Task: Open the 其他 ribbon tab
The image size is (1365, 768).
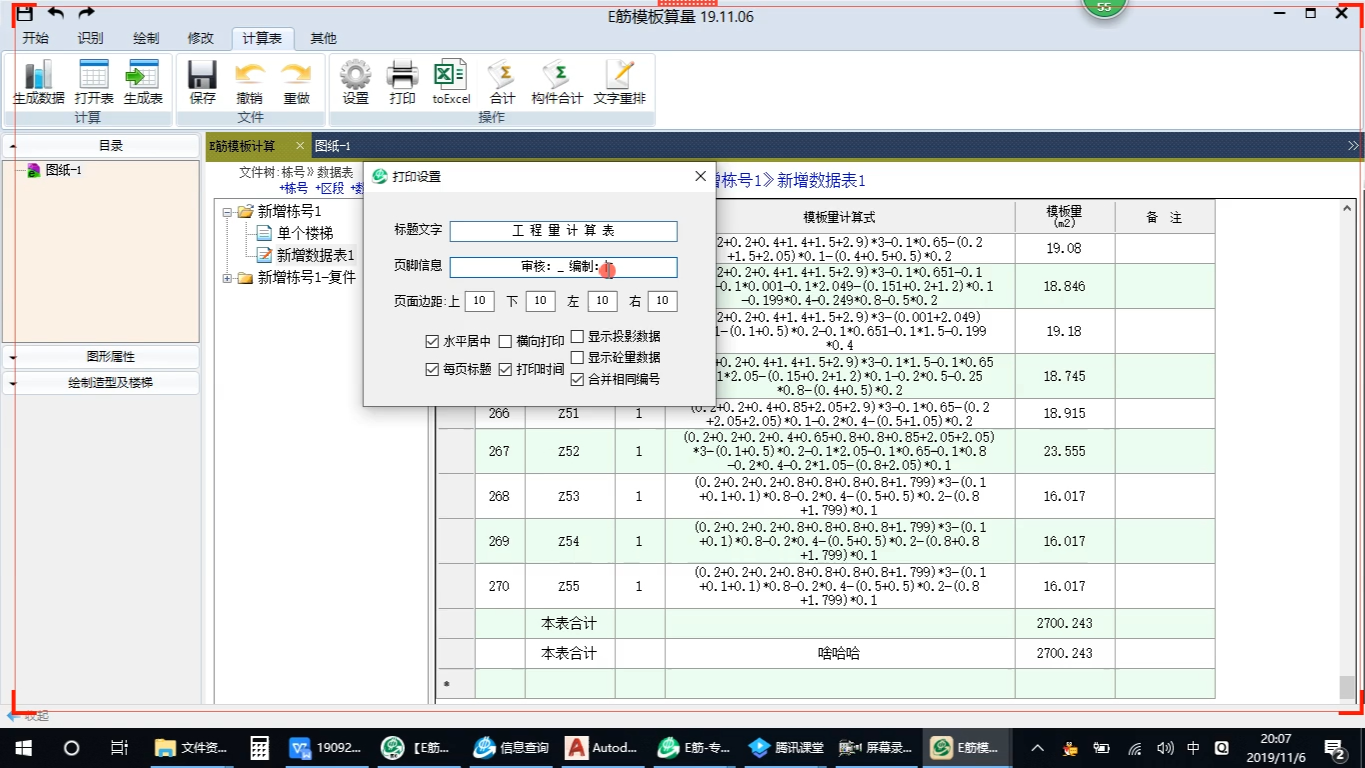Action: tap(323, 39)
